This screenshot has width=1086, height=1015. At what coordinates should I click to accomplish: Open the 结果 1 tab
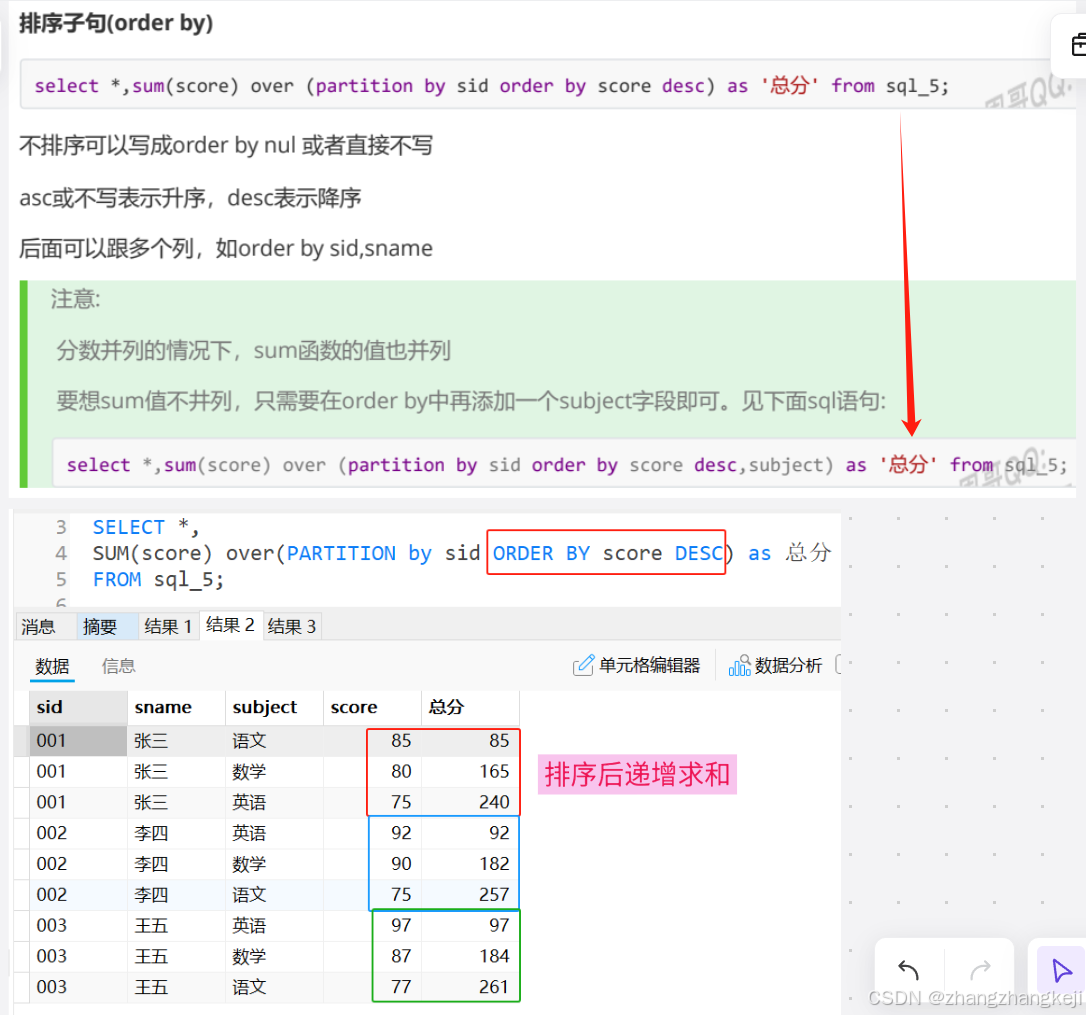(168, 626)
